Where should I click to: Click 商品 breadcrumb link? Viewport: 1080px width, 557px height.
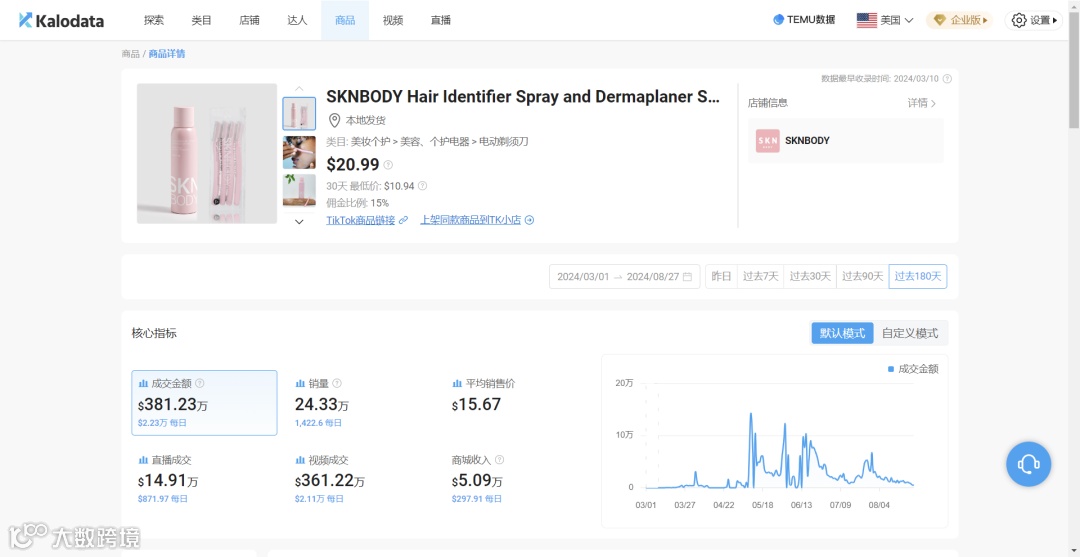pyautogui.click(x=130, y=54)
